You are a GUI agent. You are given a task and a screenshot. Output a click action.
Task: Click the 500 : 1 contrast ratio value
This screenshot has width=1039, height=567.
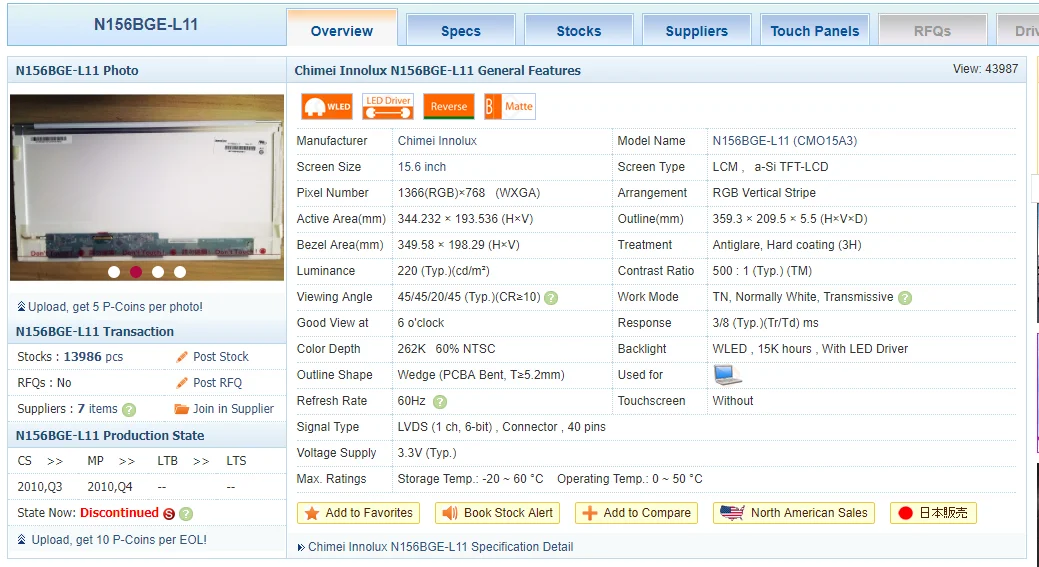point(762,271)
